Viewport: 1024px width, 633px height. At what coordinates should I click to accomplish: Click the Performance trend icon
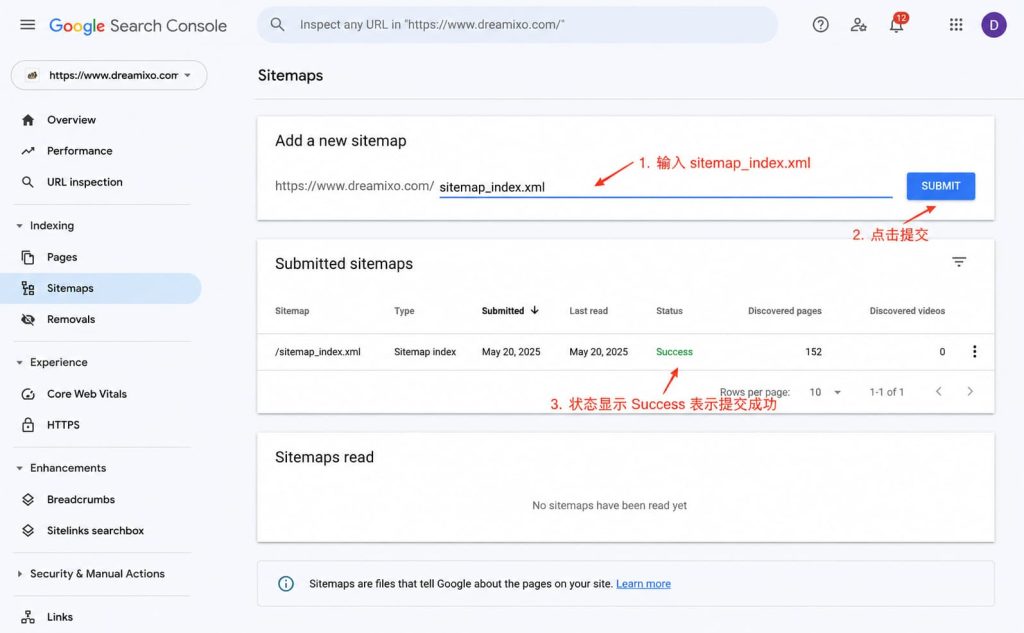[27, 151]
